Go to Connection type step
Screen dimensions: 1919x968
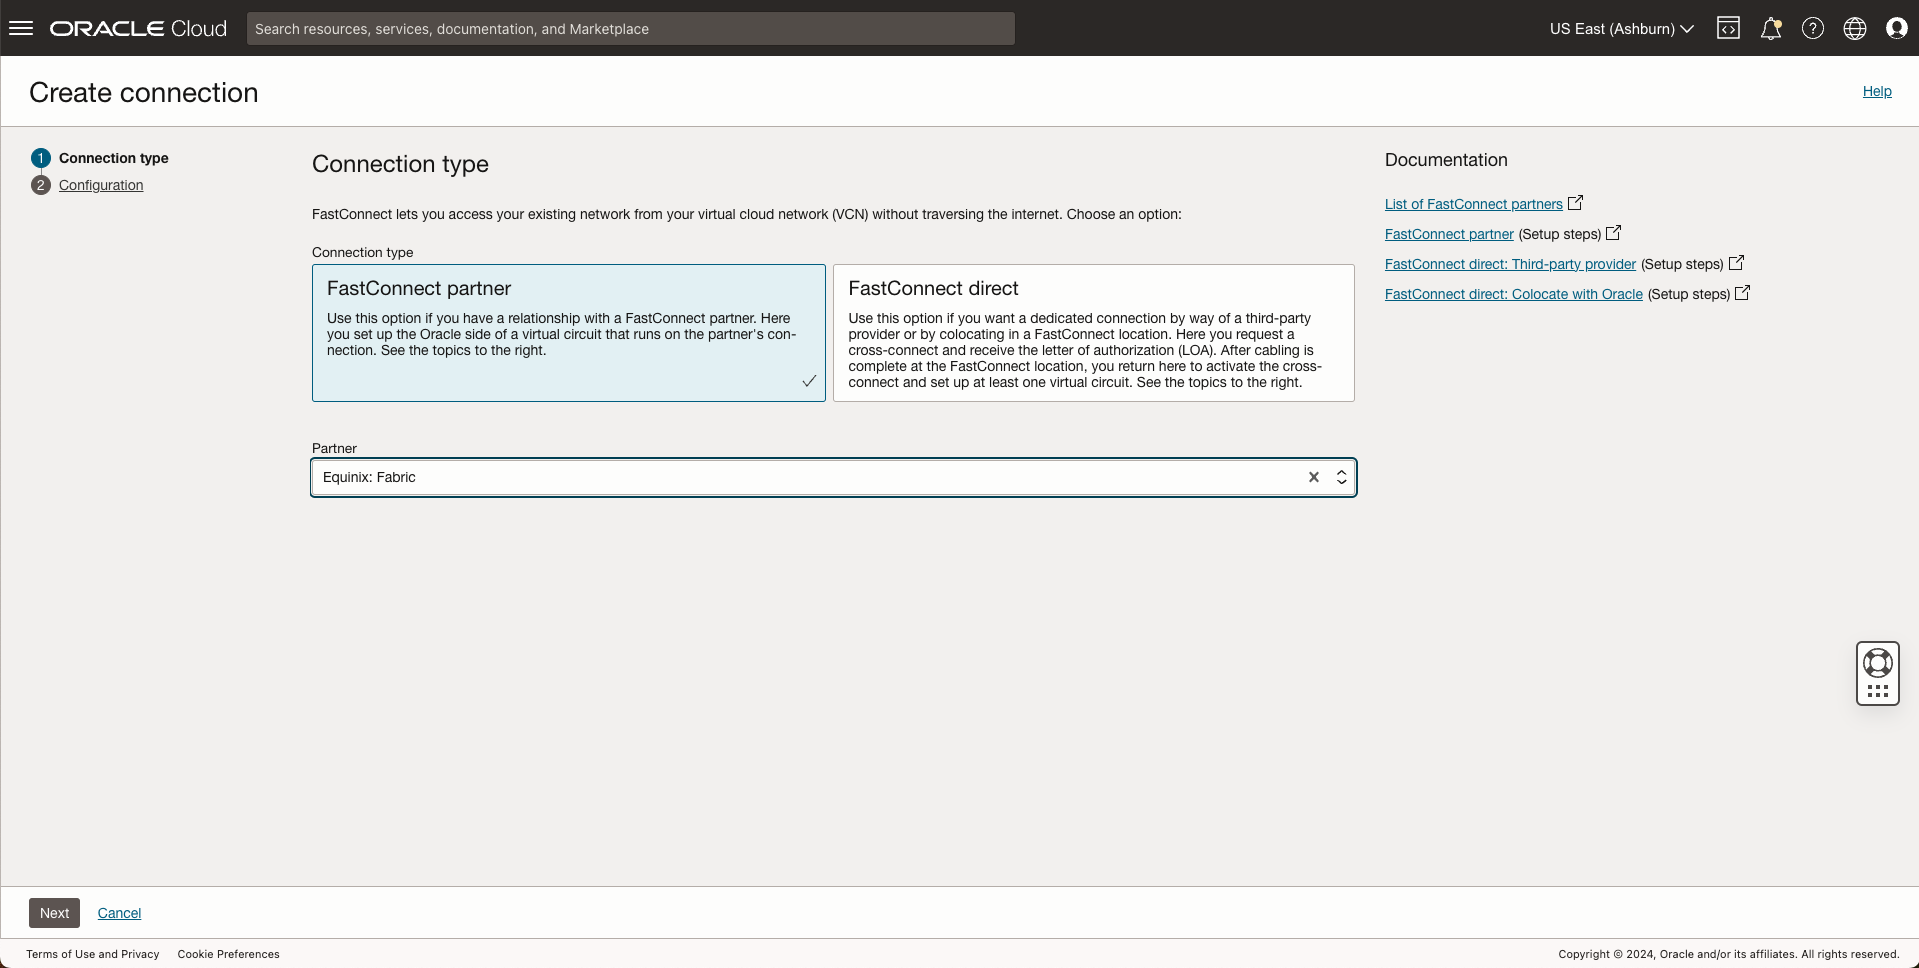click(x=113, y=158)
